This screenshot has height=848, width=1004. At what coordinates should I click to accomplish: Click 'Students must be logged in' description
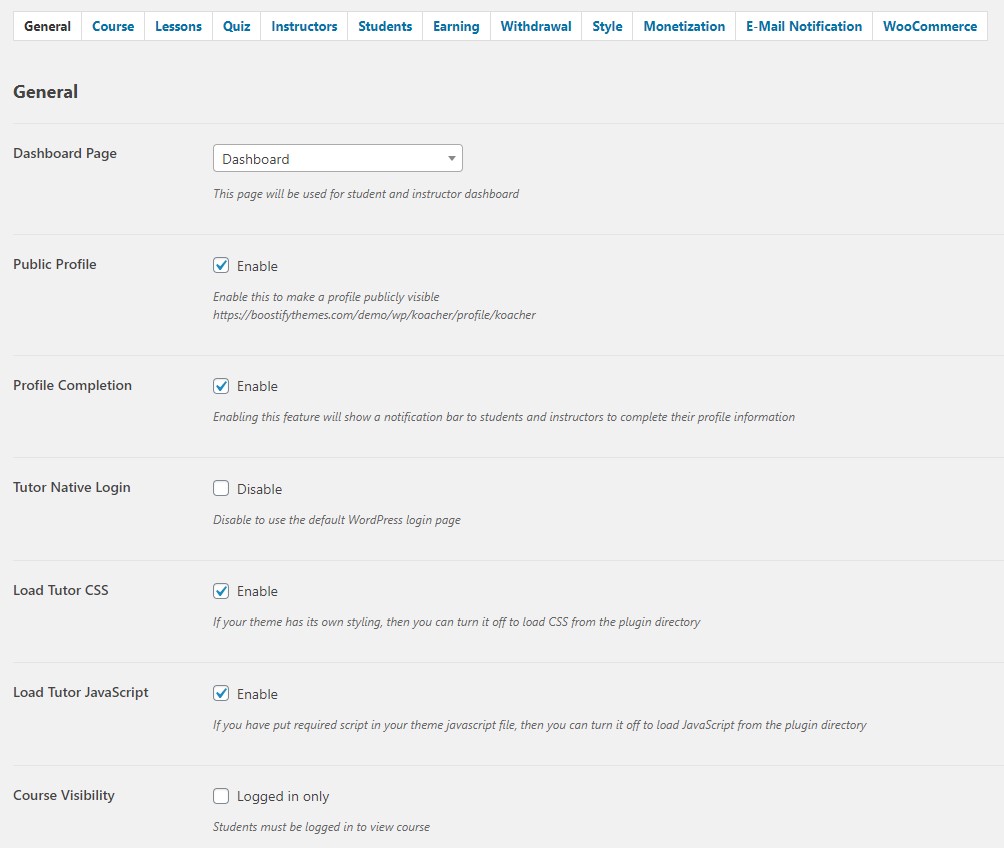point(321,827)
